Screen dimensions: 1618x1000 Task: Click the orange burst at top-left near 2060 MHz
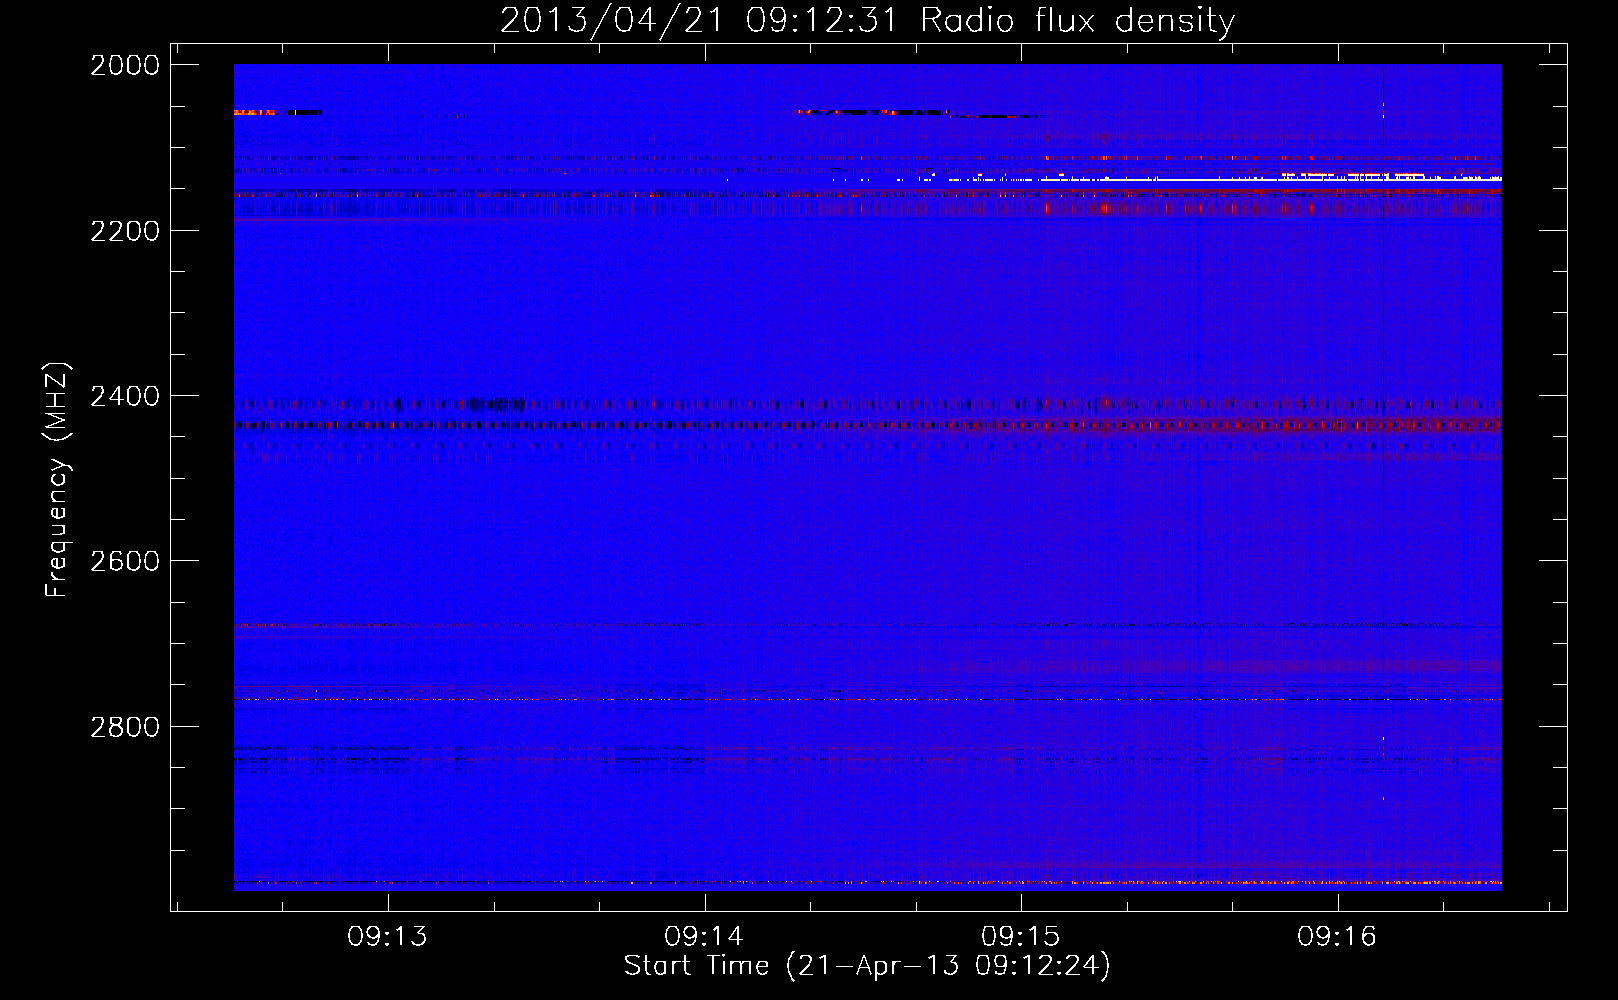pyautogui.click(x=255, y=113)
